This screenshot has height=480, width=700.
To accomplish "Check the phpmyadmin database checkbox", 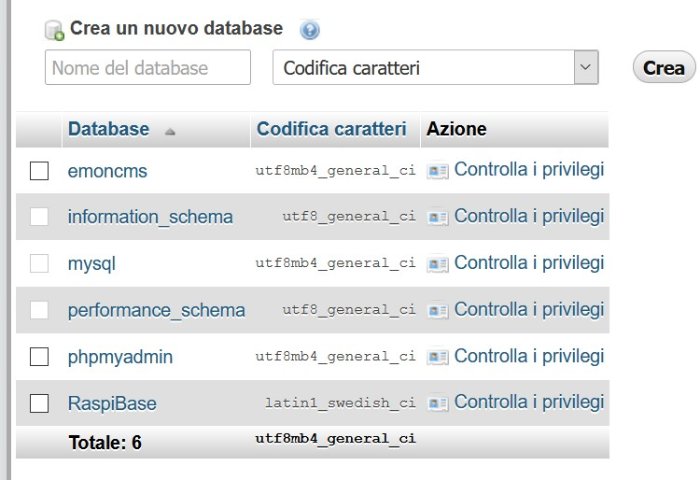I will pos(39,357).
